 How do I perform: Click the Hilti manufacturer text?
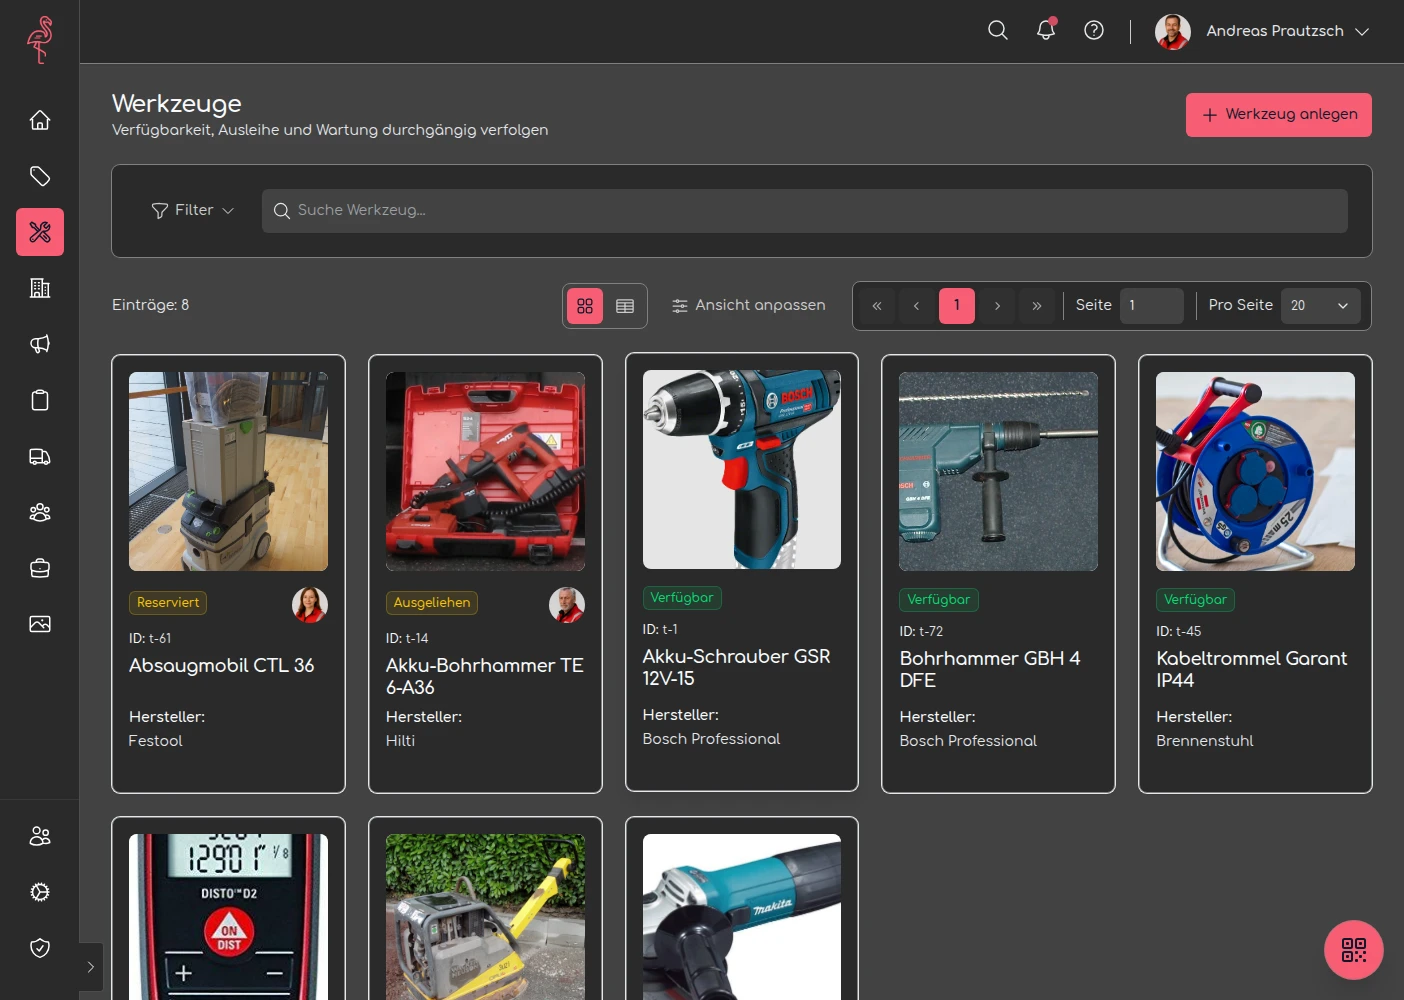click(x=401, y=741)
